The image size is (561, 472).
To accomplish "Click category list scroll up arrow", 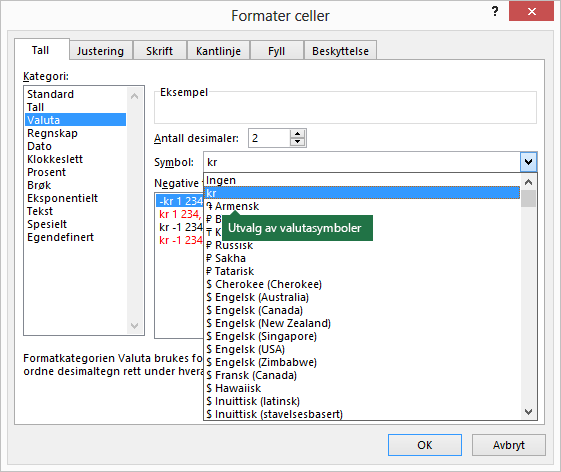I will (x=135, y=96).
